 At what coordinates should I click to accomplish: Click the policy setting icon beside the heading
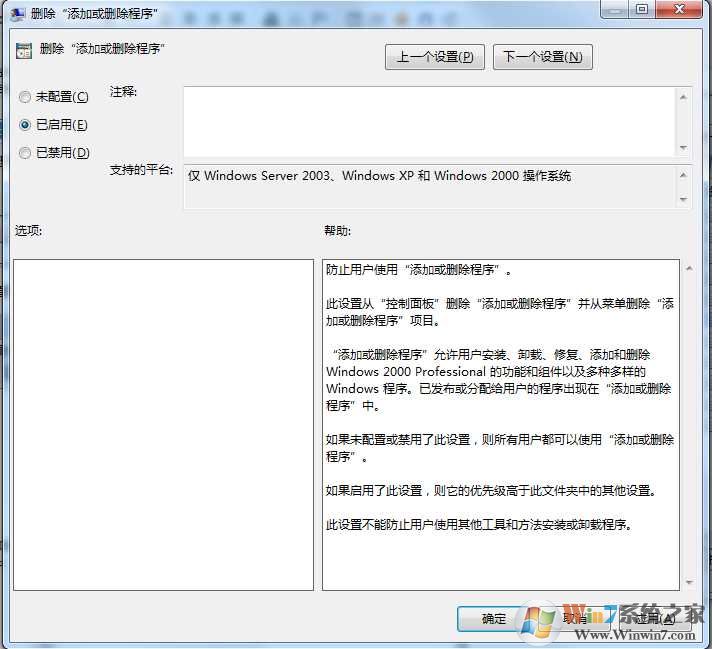pyautogui.click(x=24, y=51)
